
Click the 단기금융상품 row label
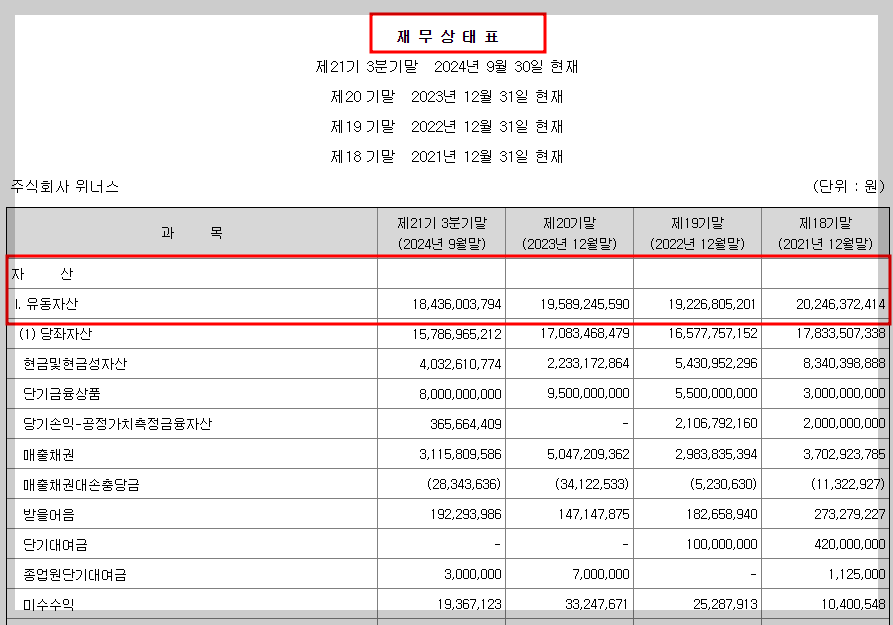tap(62, 394)
